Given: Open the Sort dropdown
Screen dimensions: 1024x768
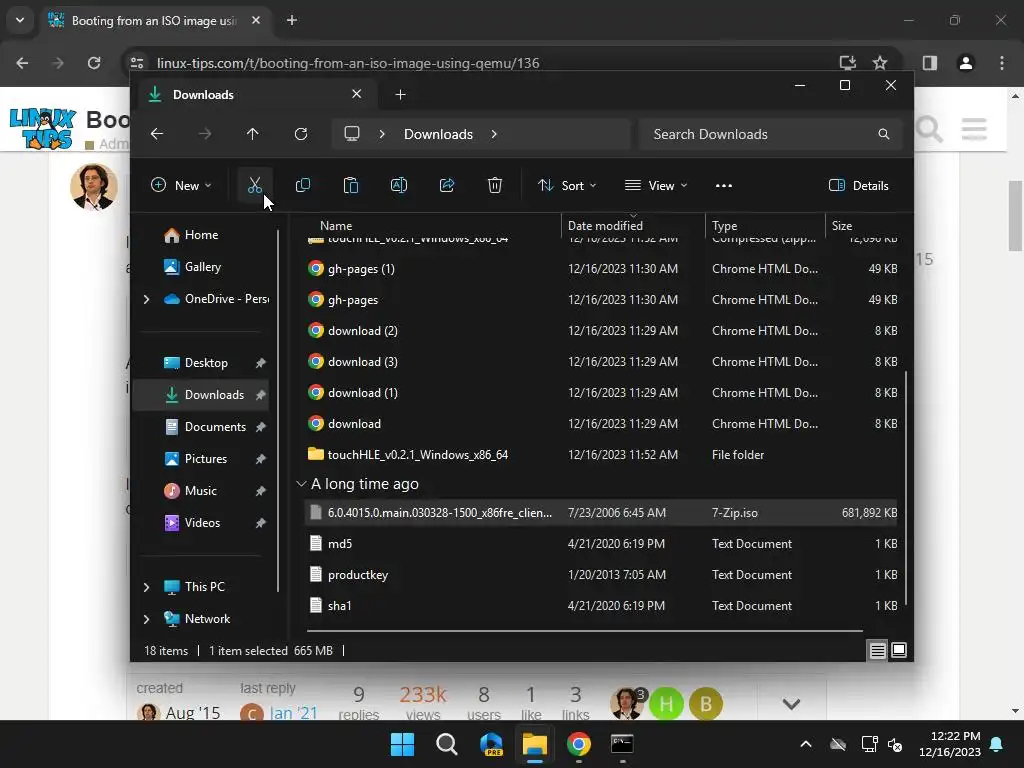Looking at the screenshot, I should 566,185.
